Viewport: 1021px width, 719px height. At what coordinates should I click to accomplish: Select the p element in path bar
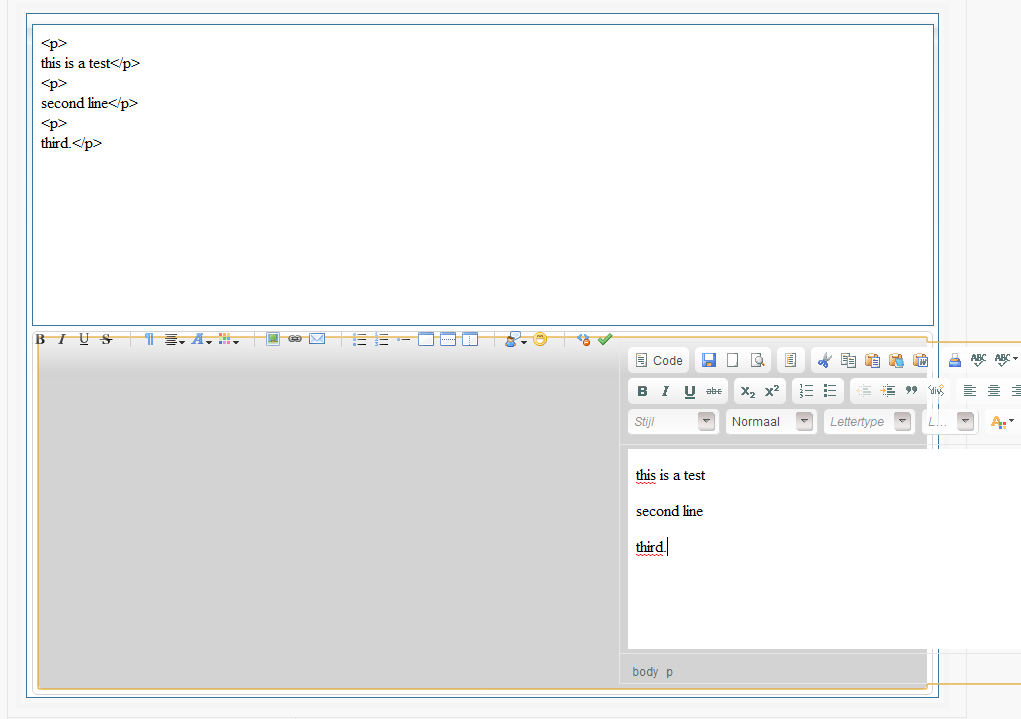tap(670, 672)
